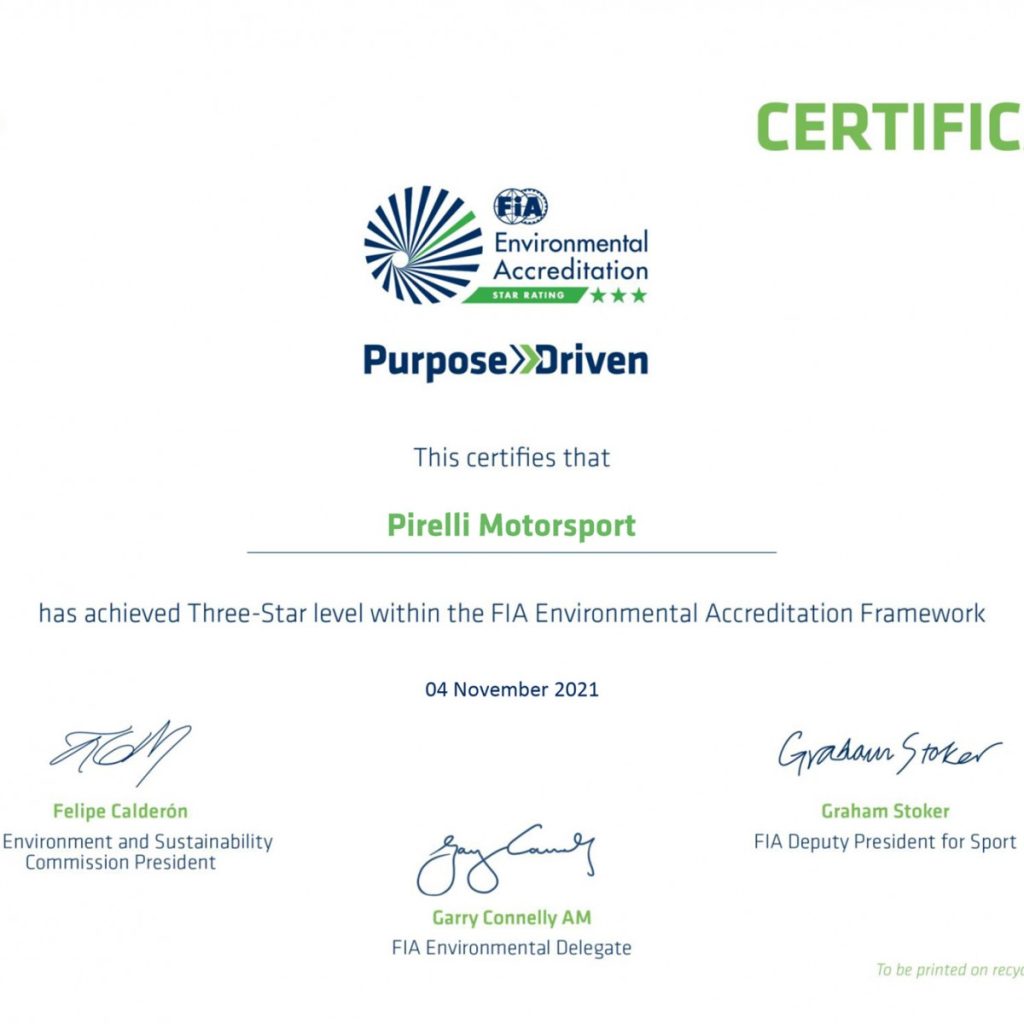1024x1024 pixels.
Task: Click 'FIA Deputy President for Sport' title
Action: click(886, 842)
